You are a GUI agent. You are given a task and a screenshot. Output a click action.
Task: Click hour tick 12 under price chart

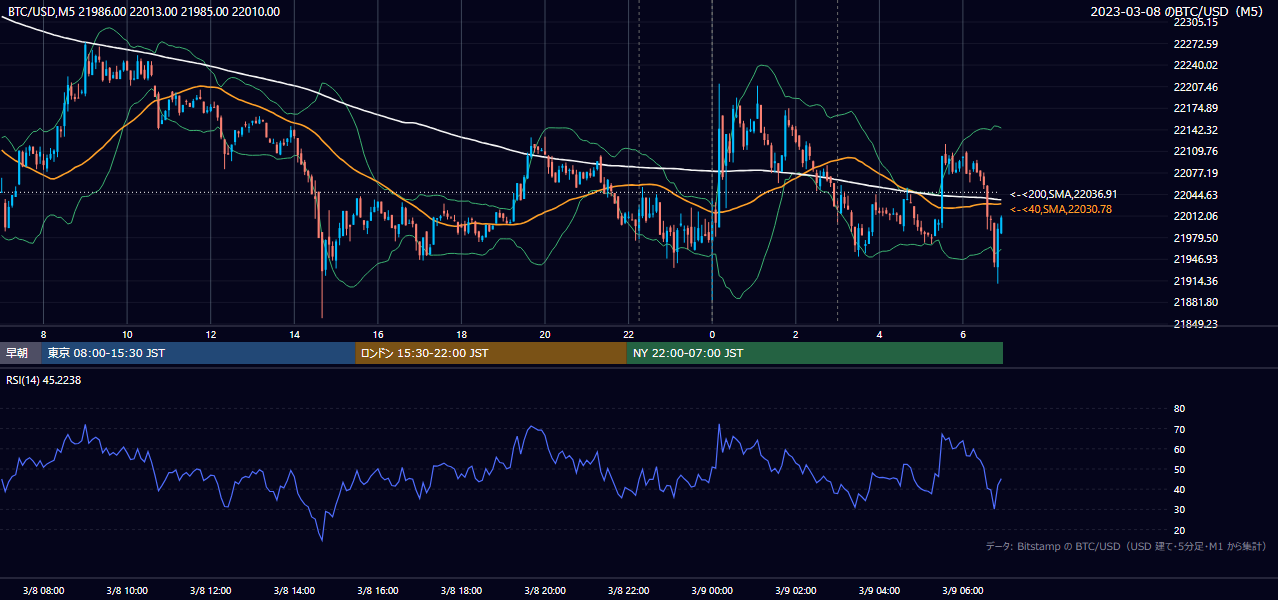click(210, 334)
